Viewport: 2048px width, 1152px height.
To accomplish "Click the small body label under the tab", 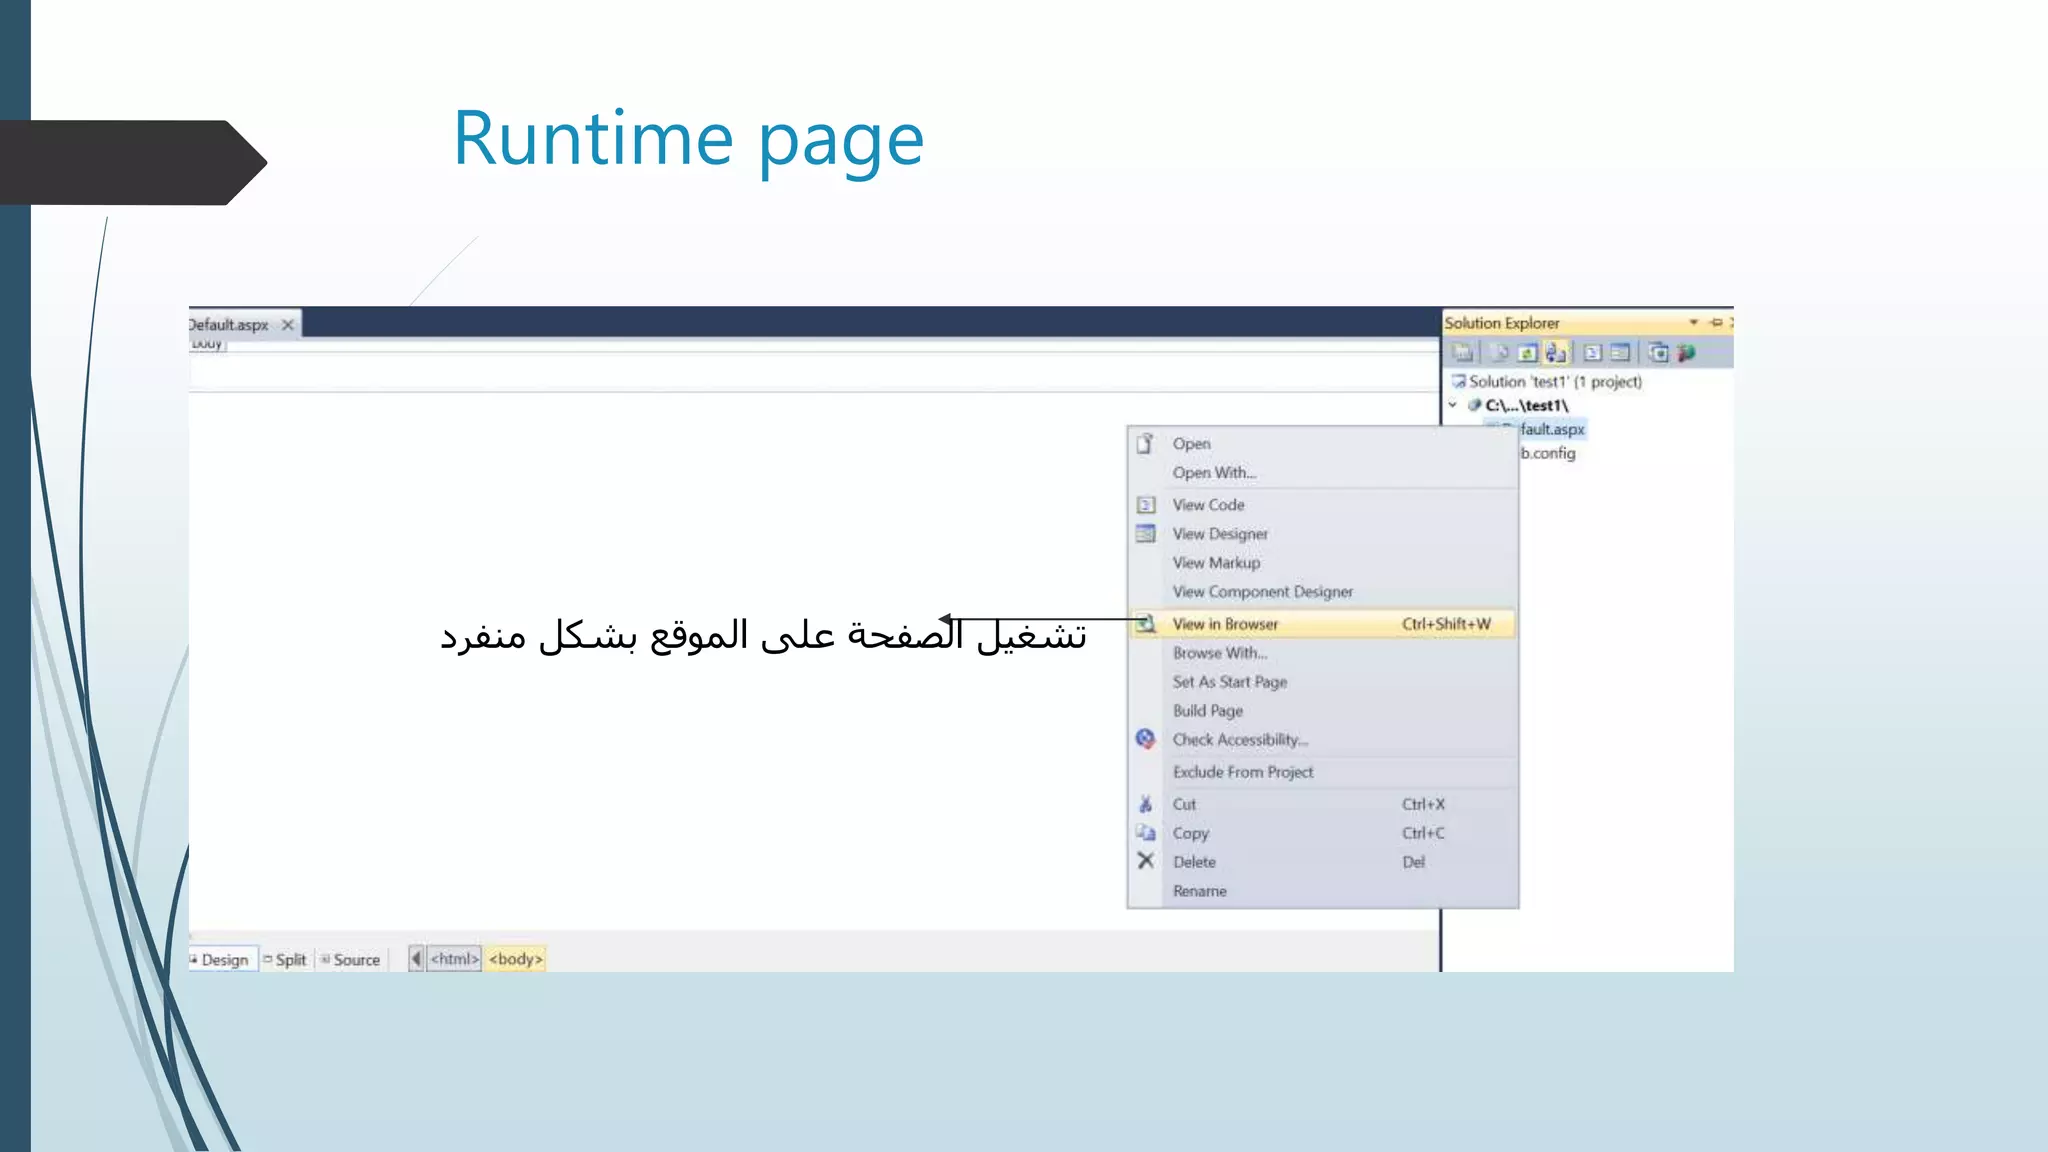I will [207, 344].
